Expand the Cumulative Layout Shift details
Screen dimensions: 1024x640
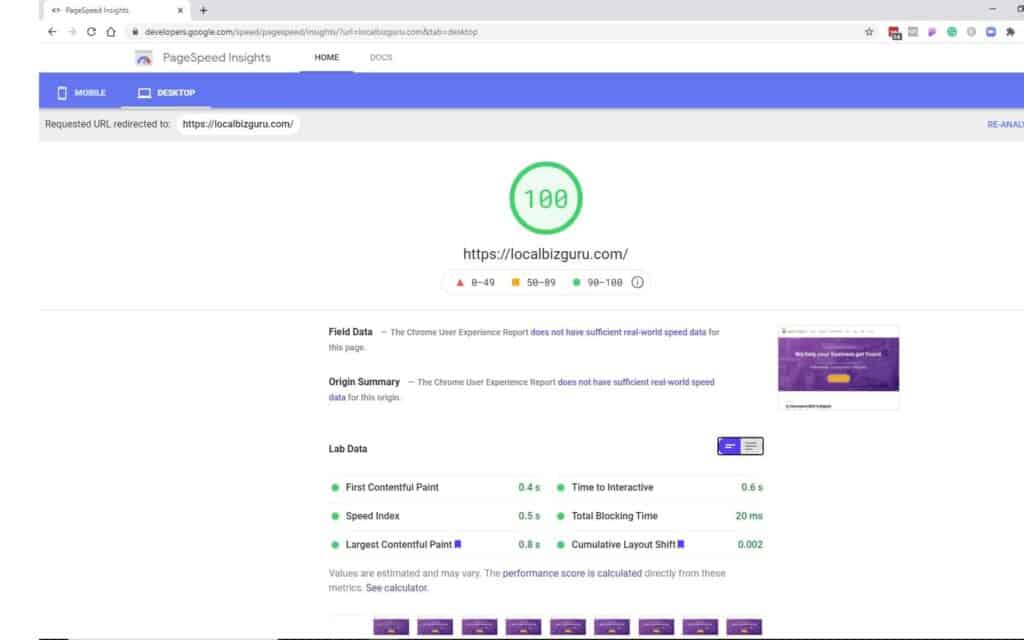click(x=683, y=544)
